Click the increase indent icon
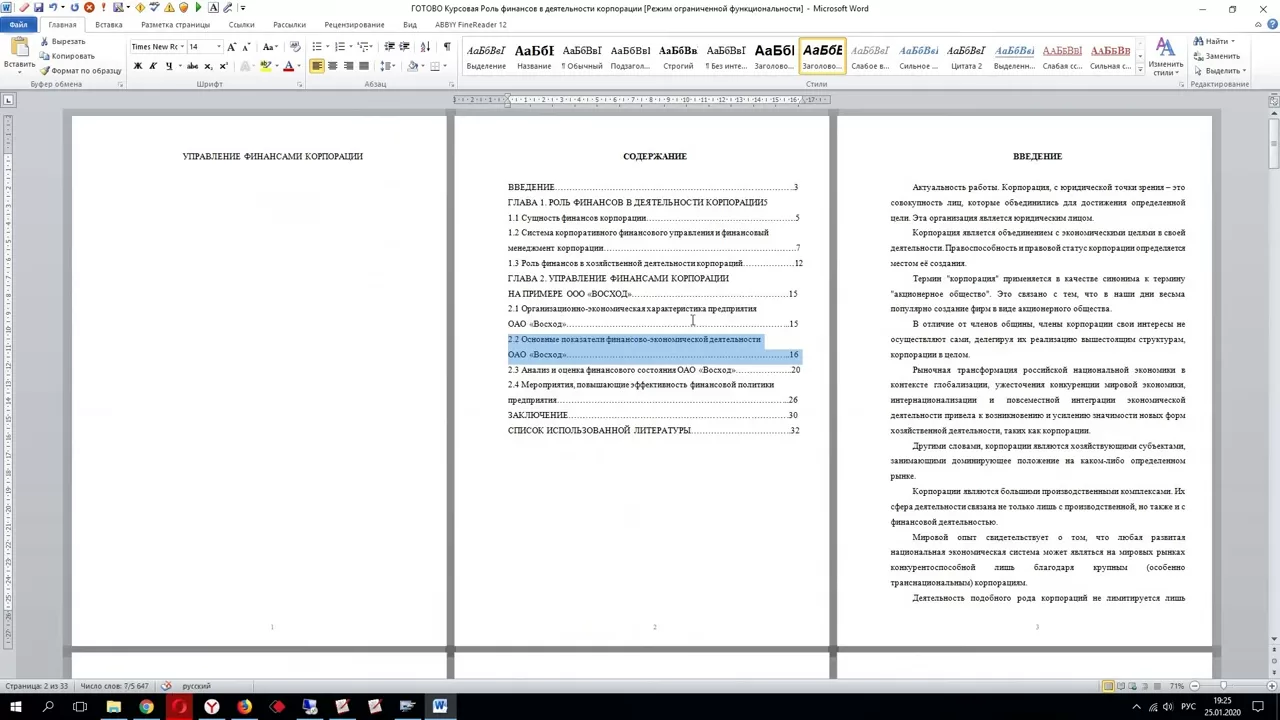 (404, 47)
